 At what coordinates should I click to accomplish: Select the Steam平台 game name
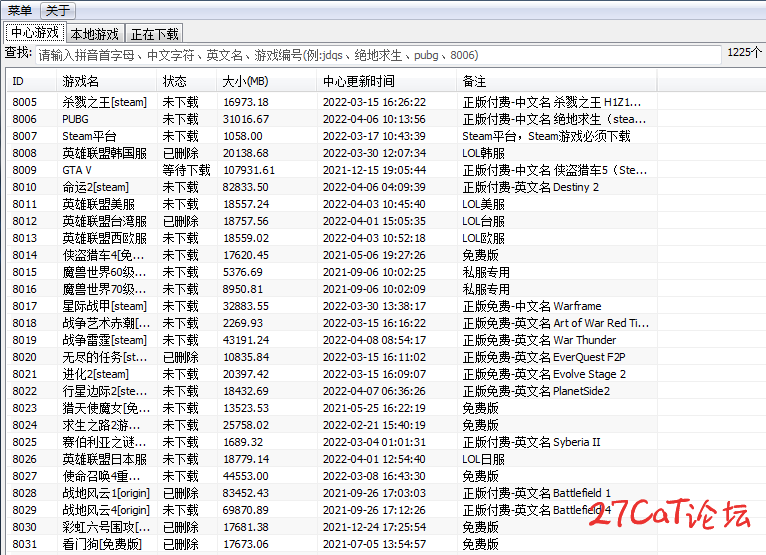pyautogui.click(x=89, y=136)
